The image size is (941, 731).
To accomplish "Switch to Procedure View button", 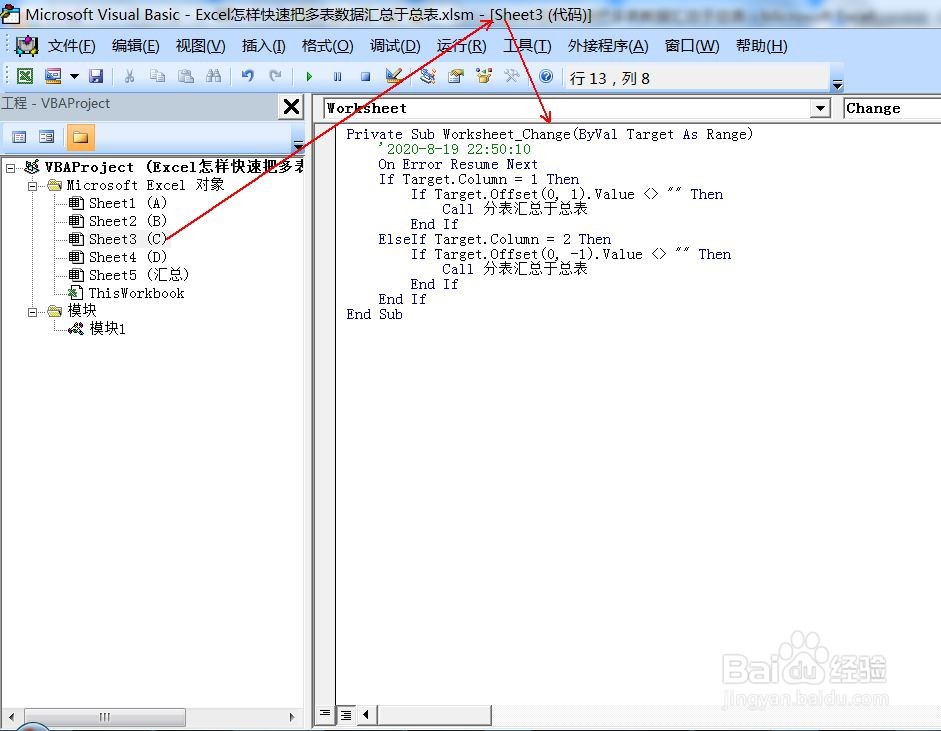I will coord(325,714).
